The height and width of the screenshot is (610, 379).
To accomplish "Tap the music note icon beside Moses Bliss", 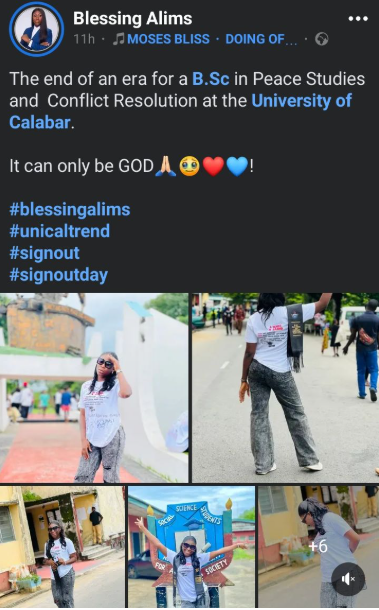I will pos(118,39).
